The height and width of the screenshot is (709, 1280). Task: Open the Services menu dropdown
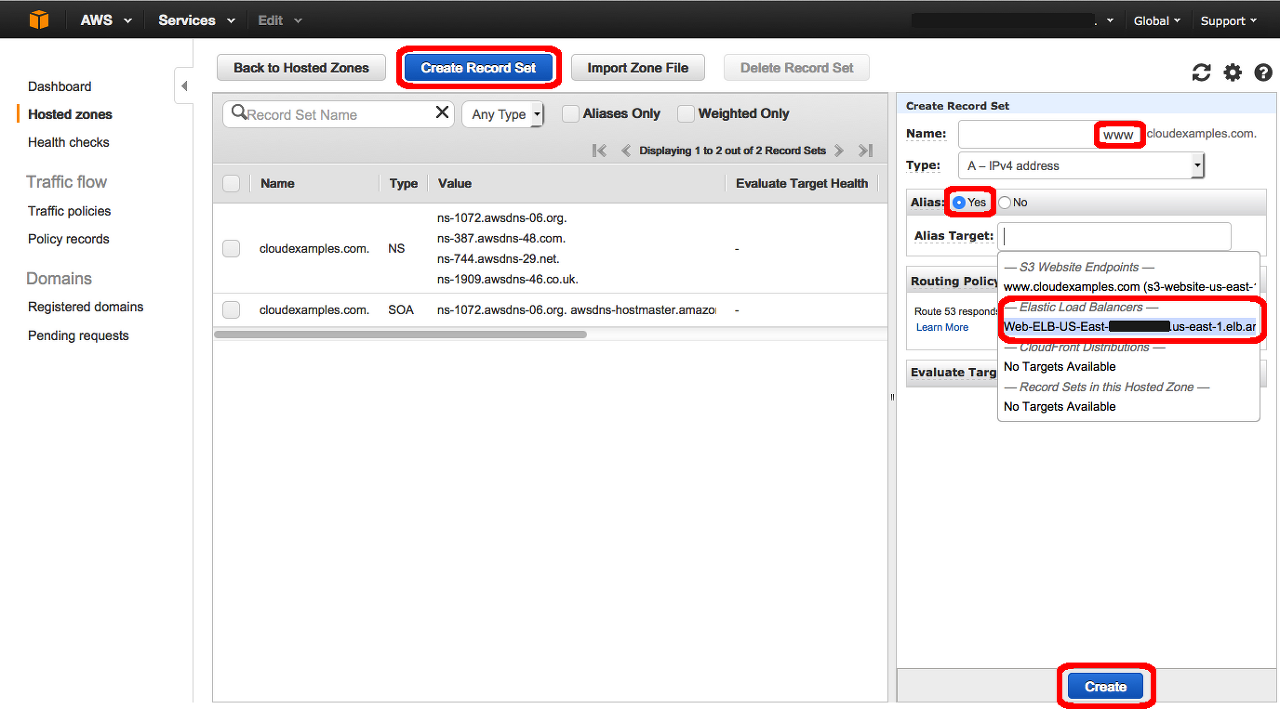click(197, 20)
